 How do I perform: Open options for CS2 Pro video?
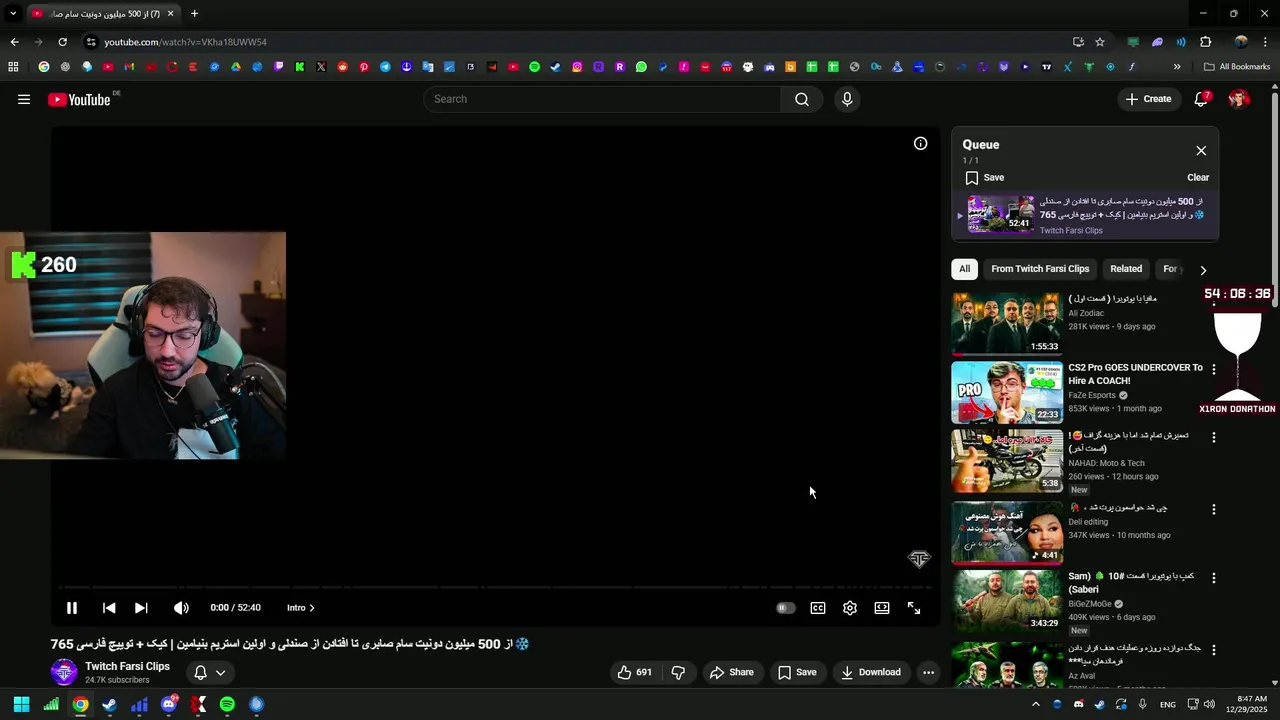(1214, 369)
